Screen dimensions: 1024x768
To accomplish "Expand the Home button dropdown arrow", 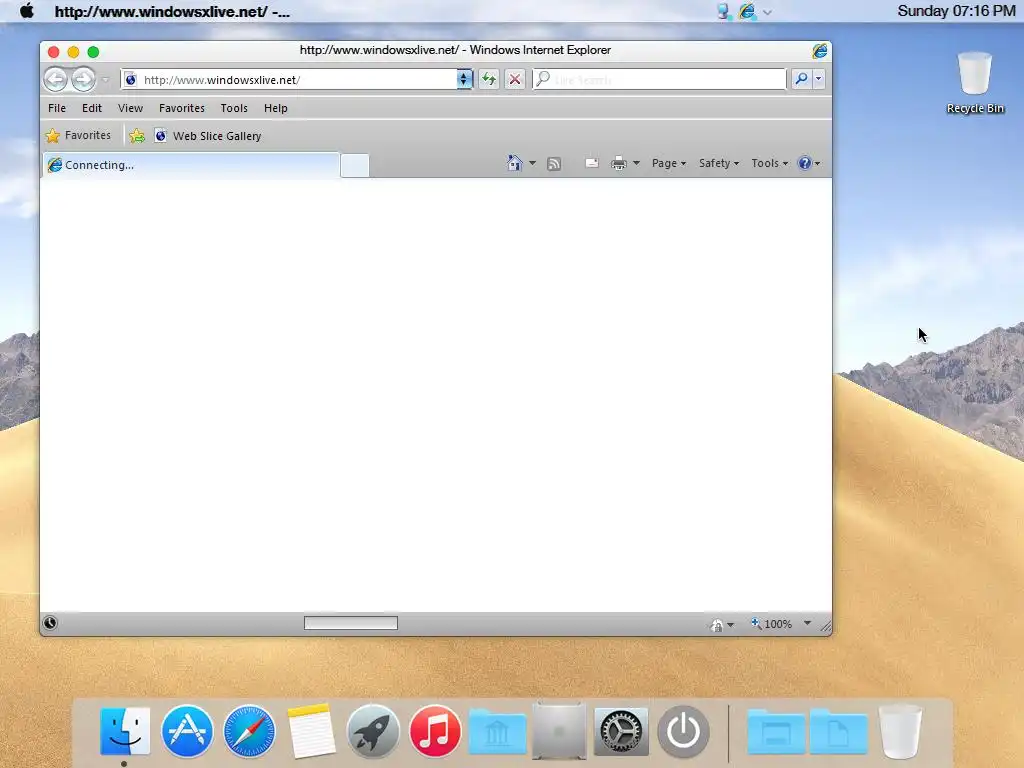I will [532, 163].
